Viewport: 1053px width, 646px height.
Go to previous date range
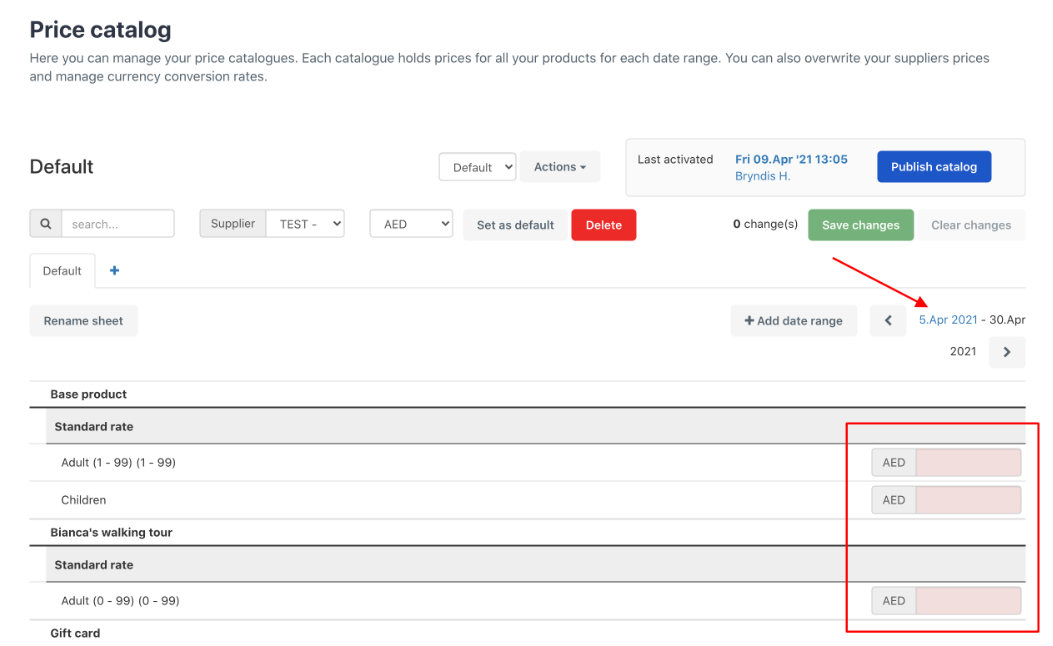coord(888,320)
